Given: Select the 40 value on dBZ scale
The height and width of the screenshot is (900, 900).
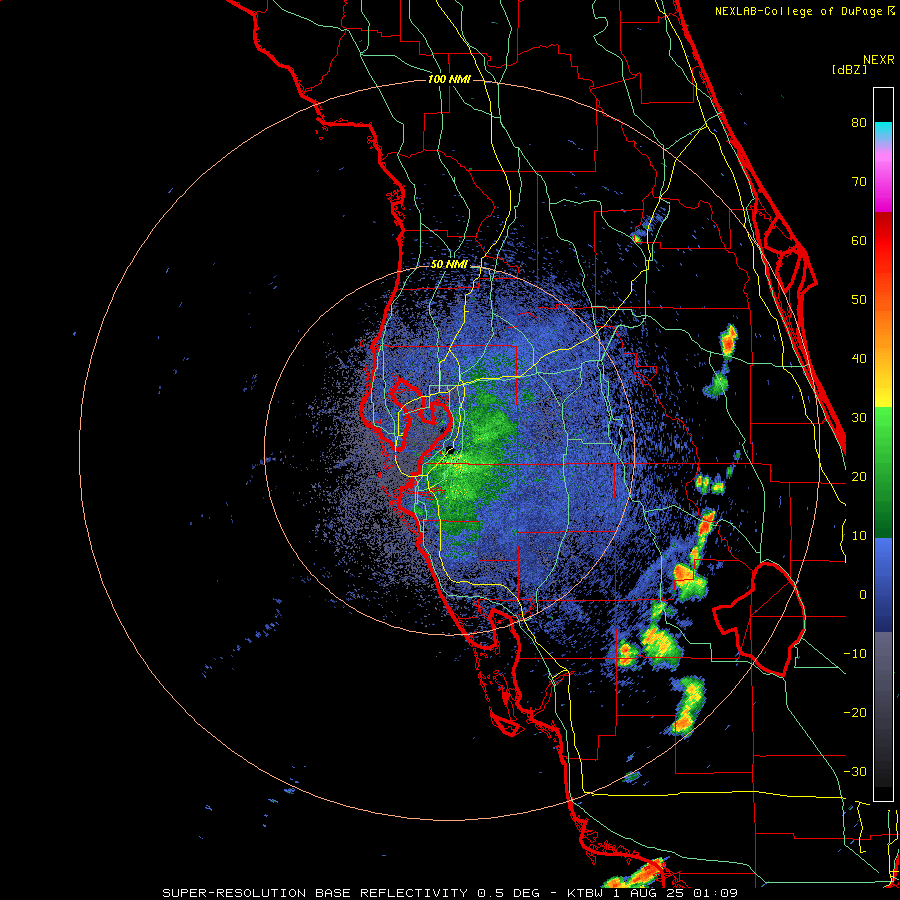Looking at the screenshot, I should pos(859,359).
